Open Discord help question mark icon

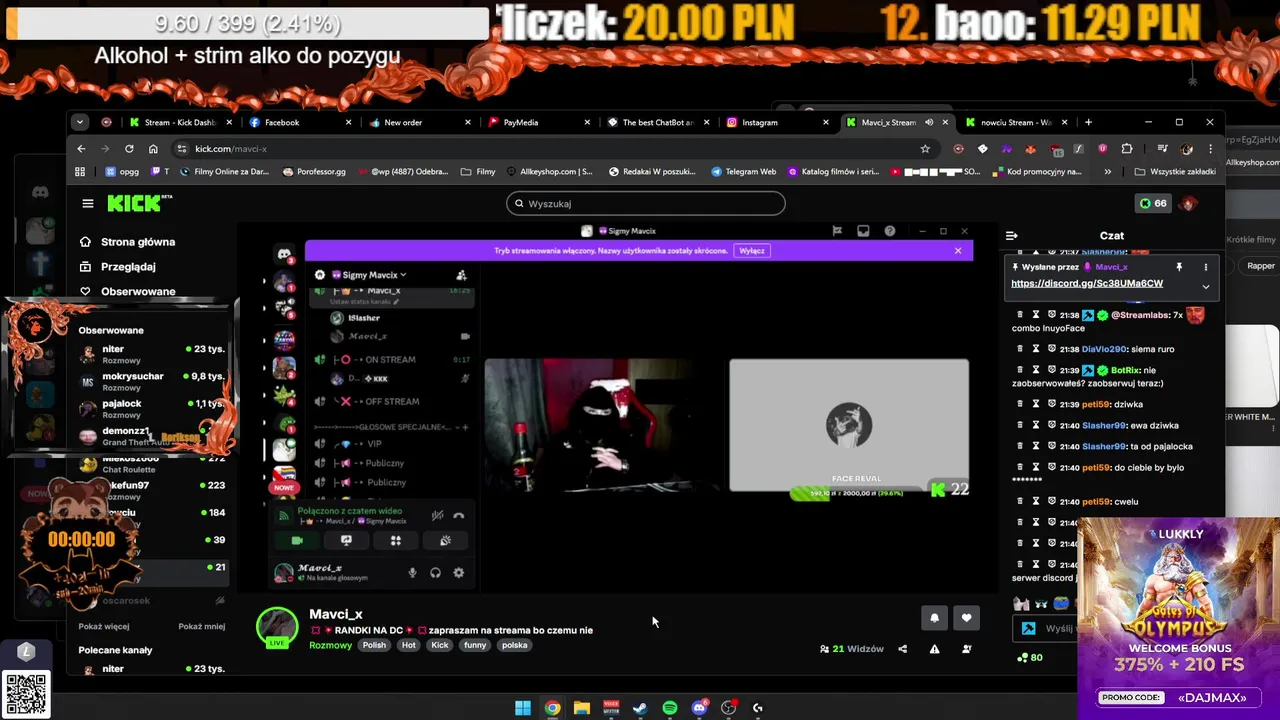[x=890, y=231]
